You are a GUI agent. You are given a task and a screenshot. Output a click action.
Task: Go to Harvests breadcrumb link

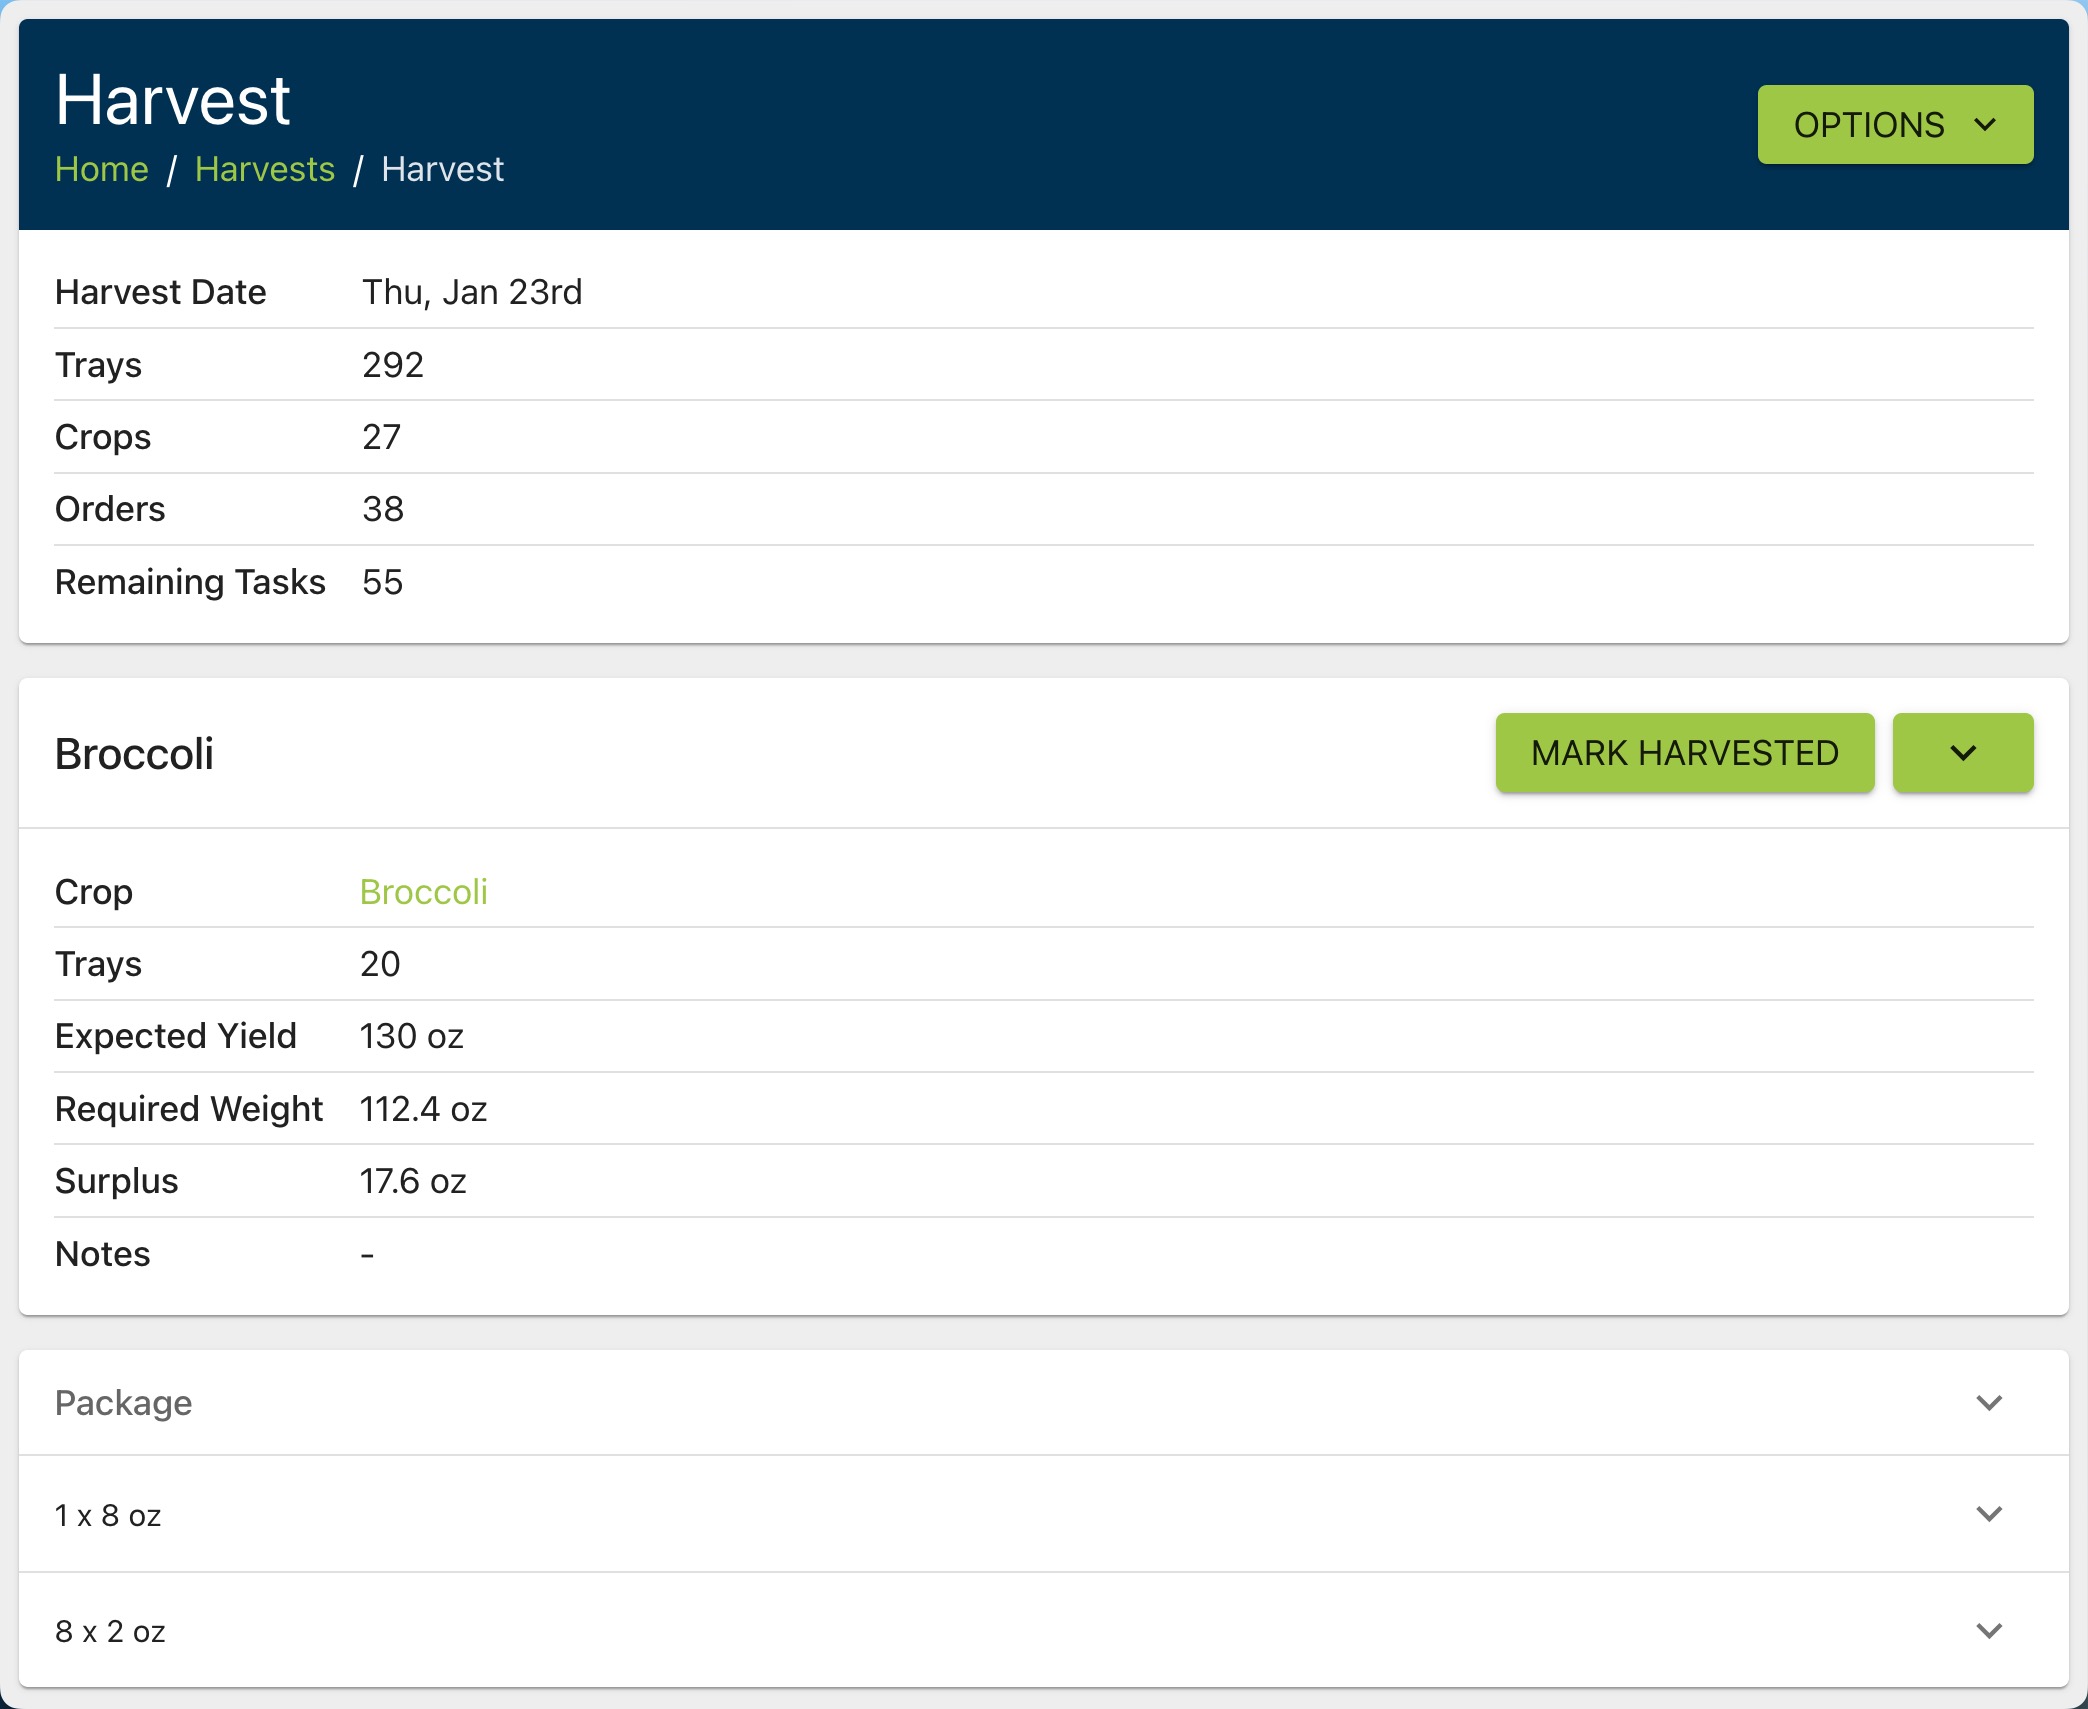[265, 169]
